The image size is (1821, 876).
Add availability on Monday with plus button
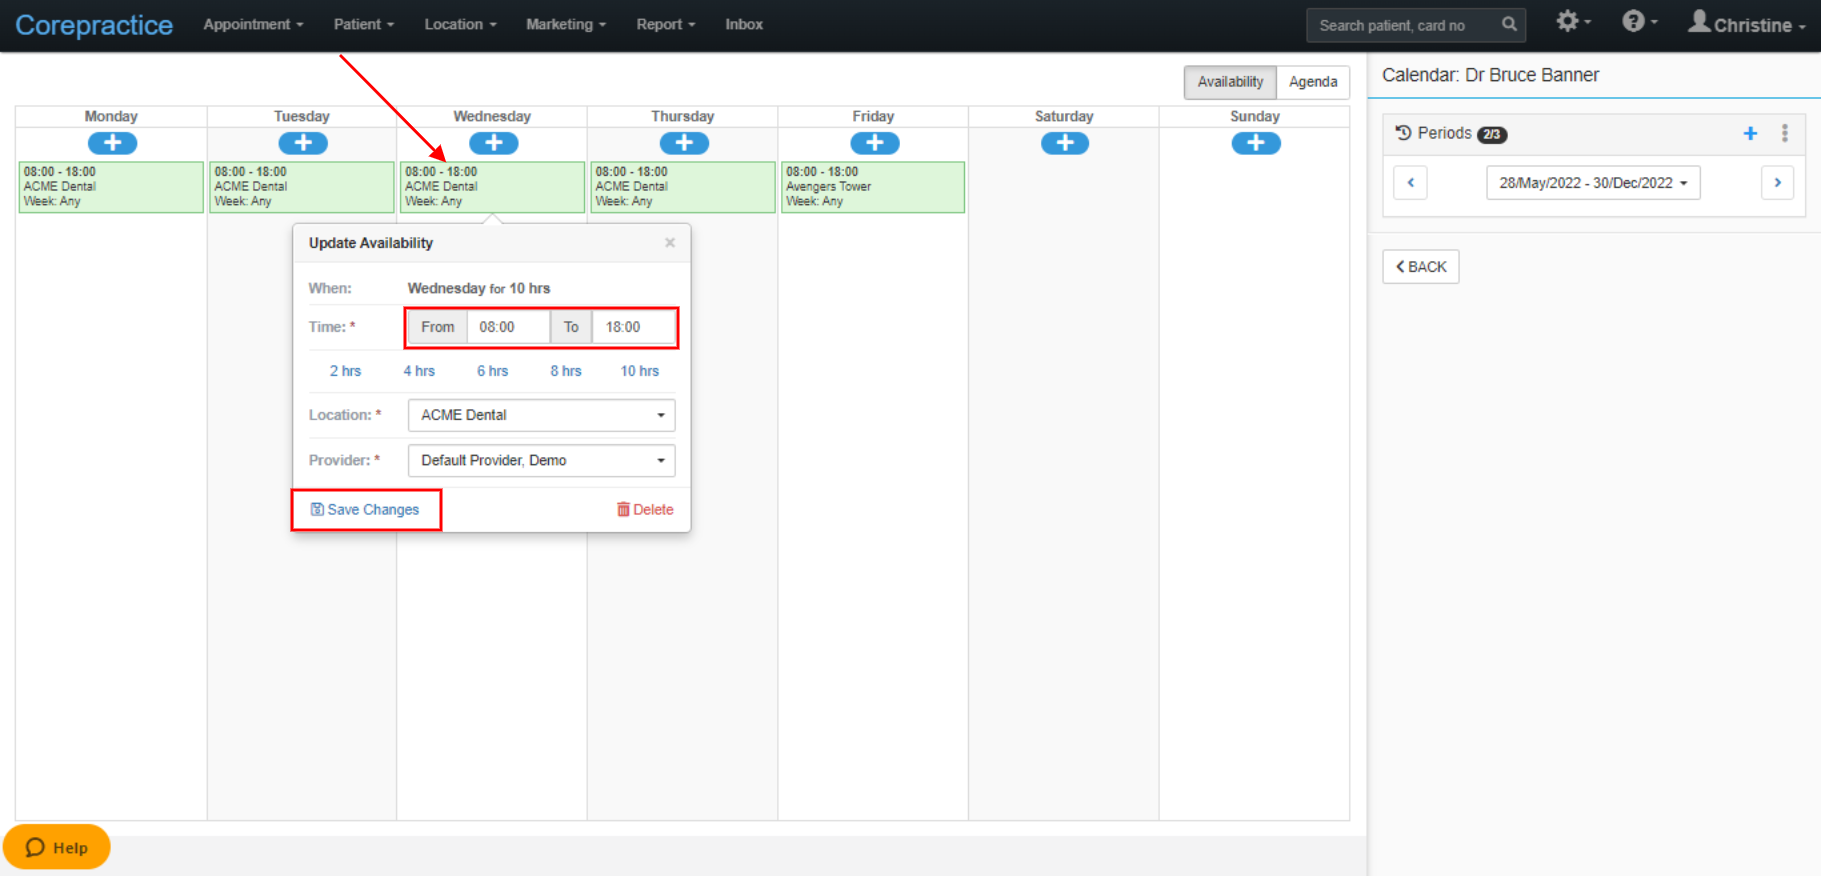112,143
